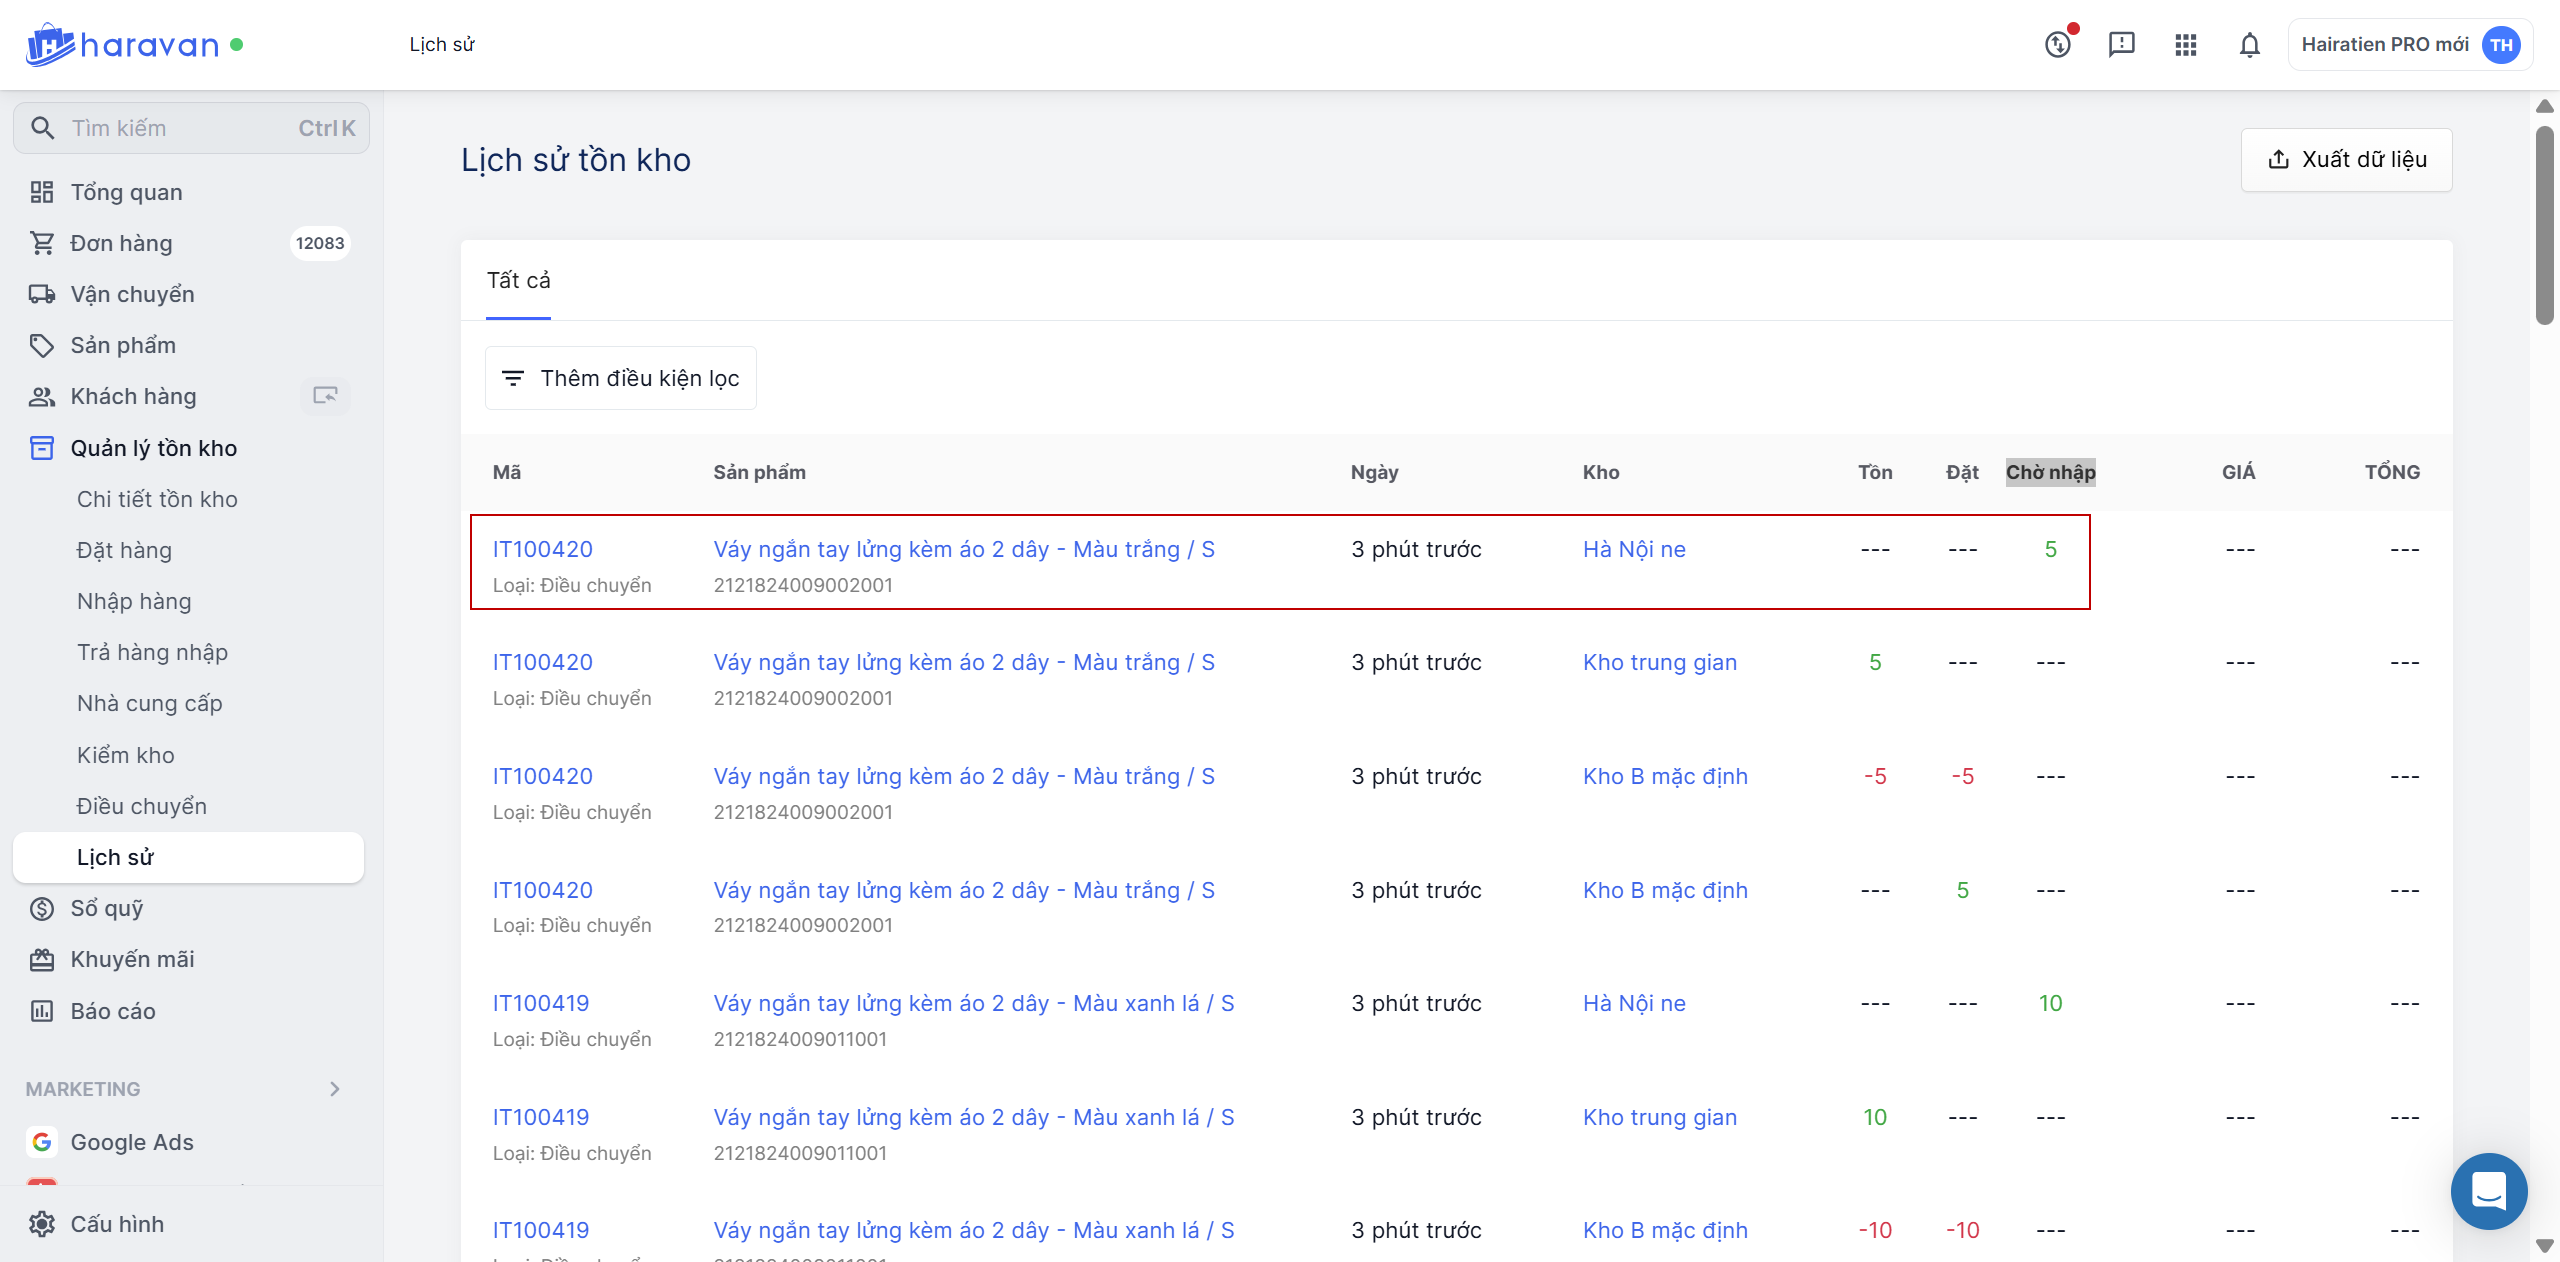Image resolution: width=2560 pixels, height=1262 pixels.
Task: Open Thêm điều kiện lọc filter dropdown
Action: (x=620, y=378)
